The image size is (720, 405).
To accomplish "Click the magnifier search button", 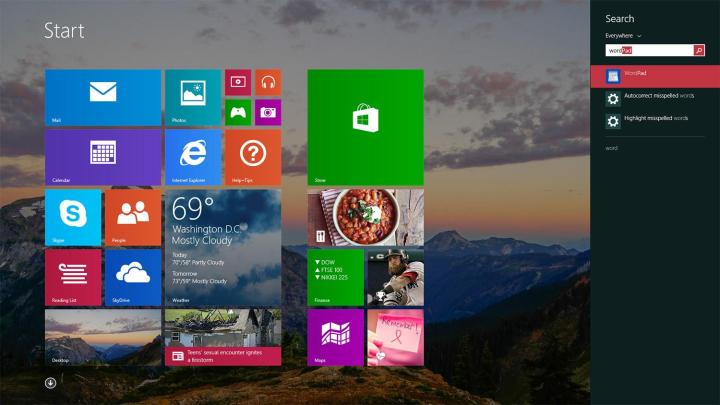I will pyautogui.click(x=700, y=50).
